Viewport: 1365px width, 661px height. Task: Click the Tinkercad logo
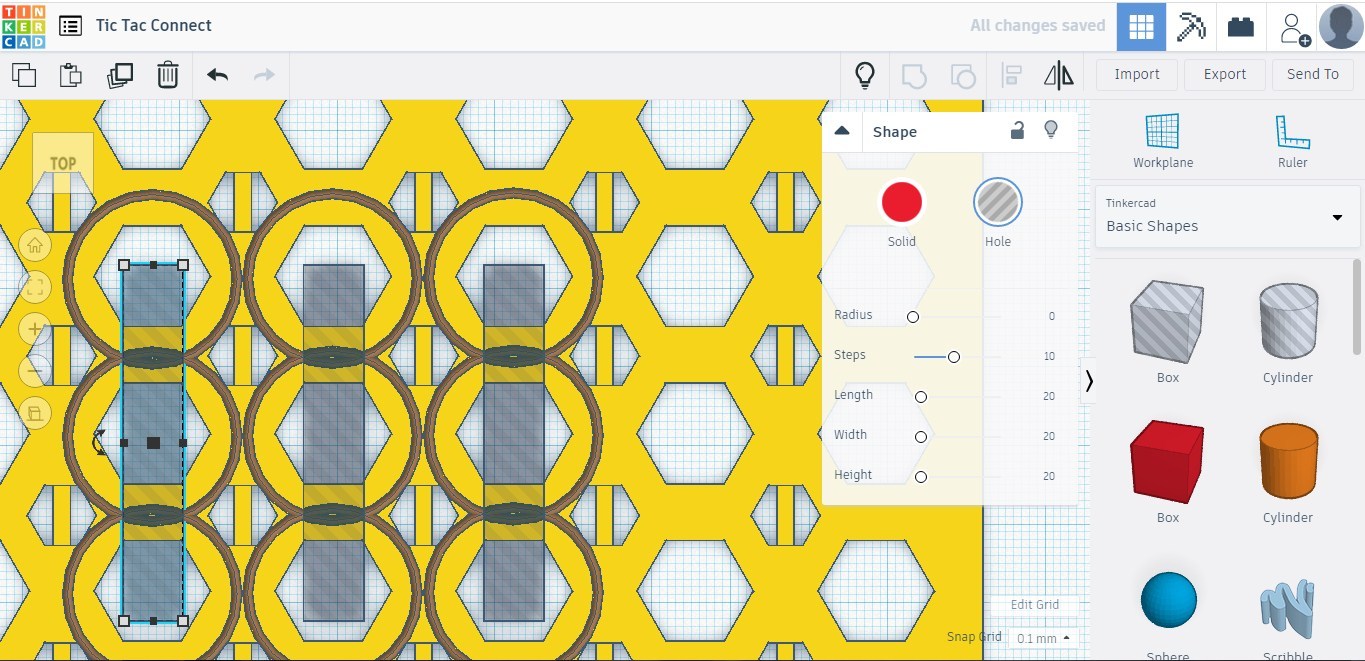tap(23, 25)
